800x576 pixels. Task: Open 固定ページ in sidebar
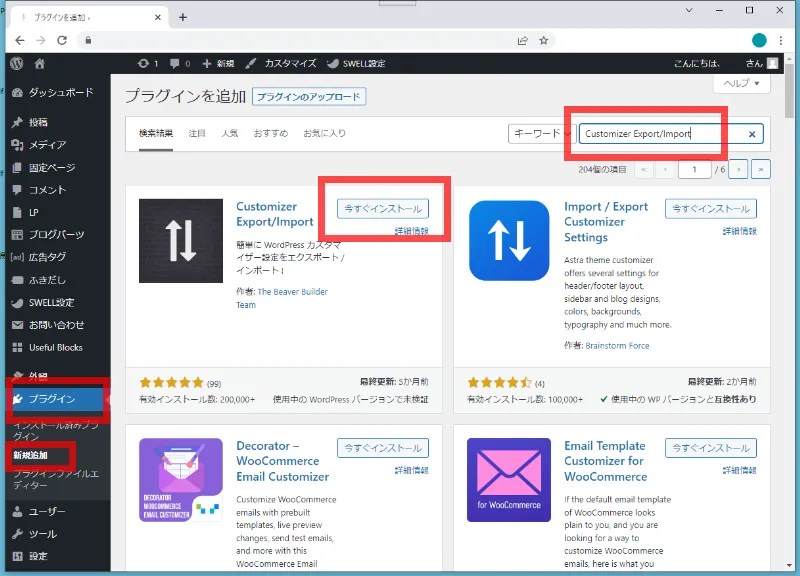44,167
